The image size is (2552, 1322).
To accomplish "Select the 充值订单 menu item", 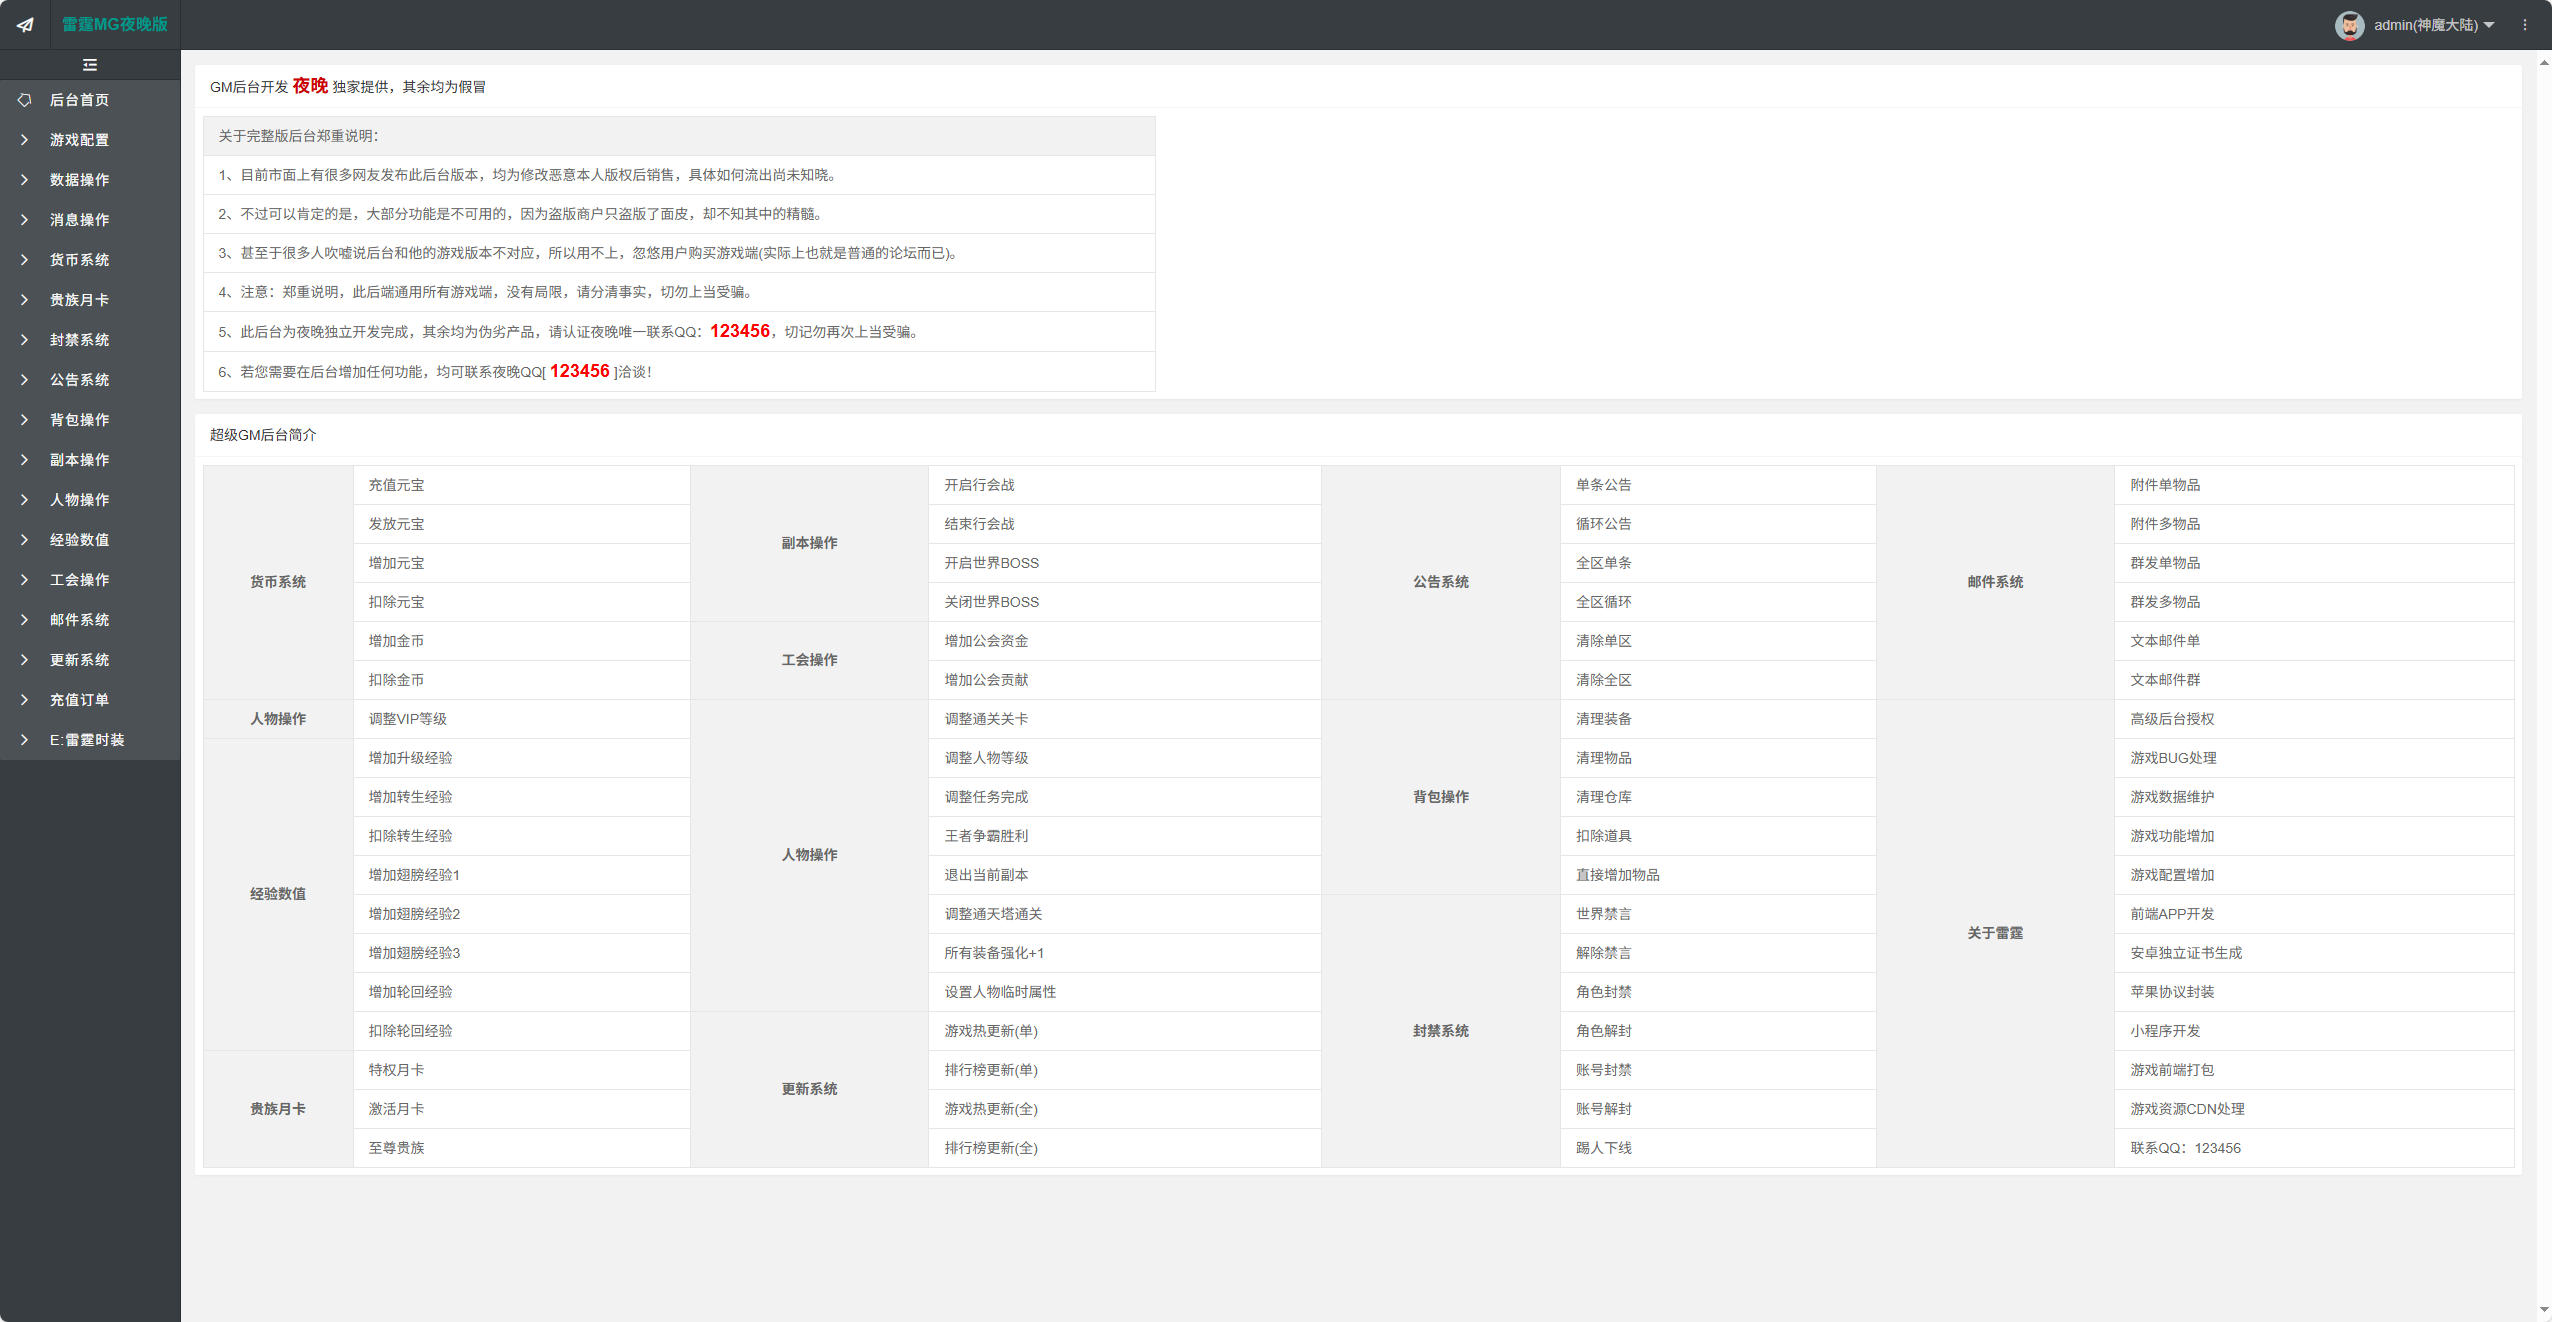I will click(80, 700).
